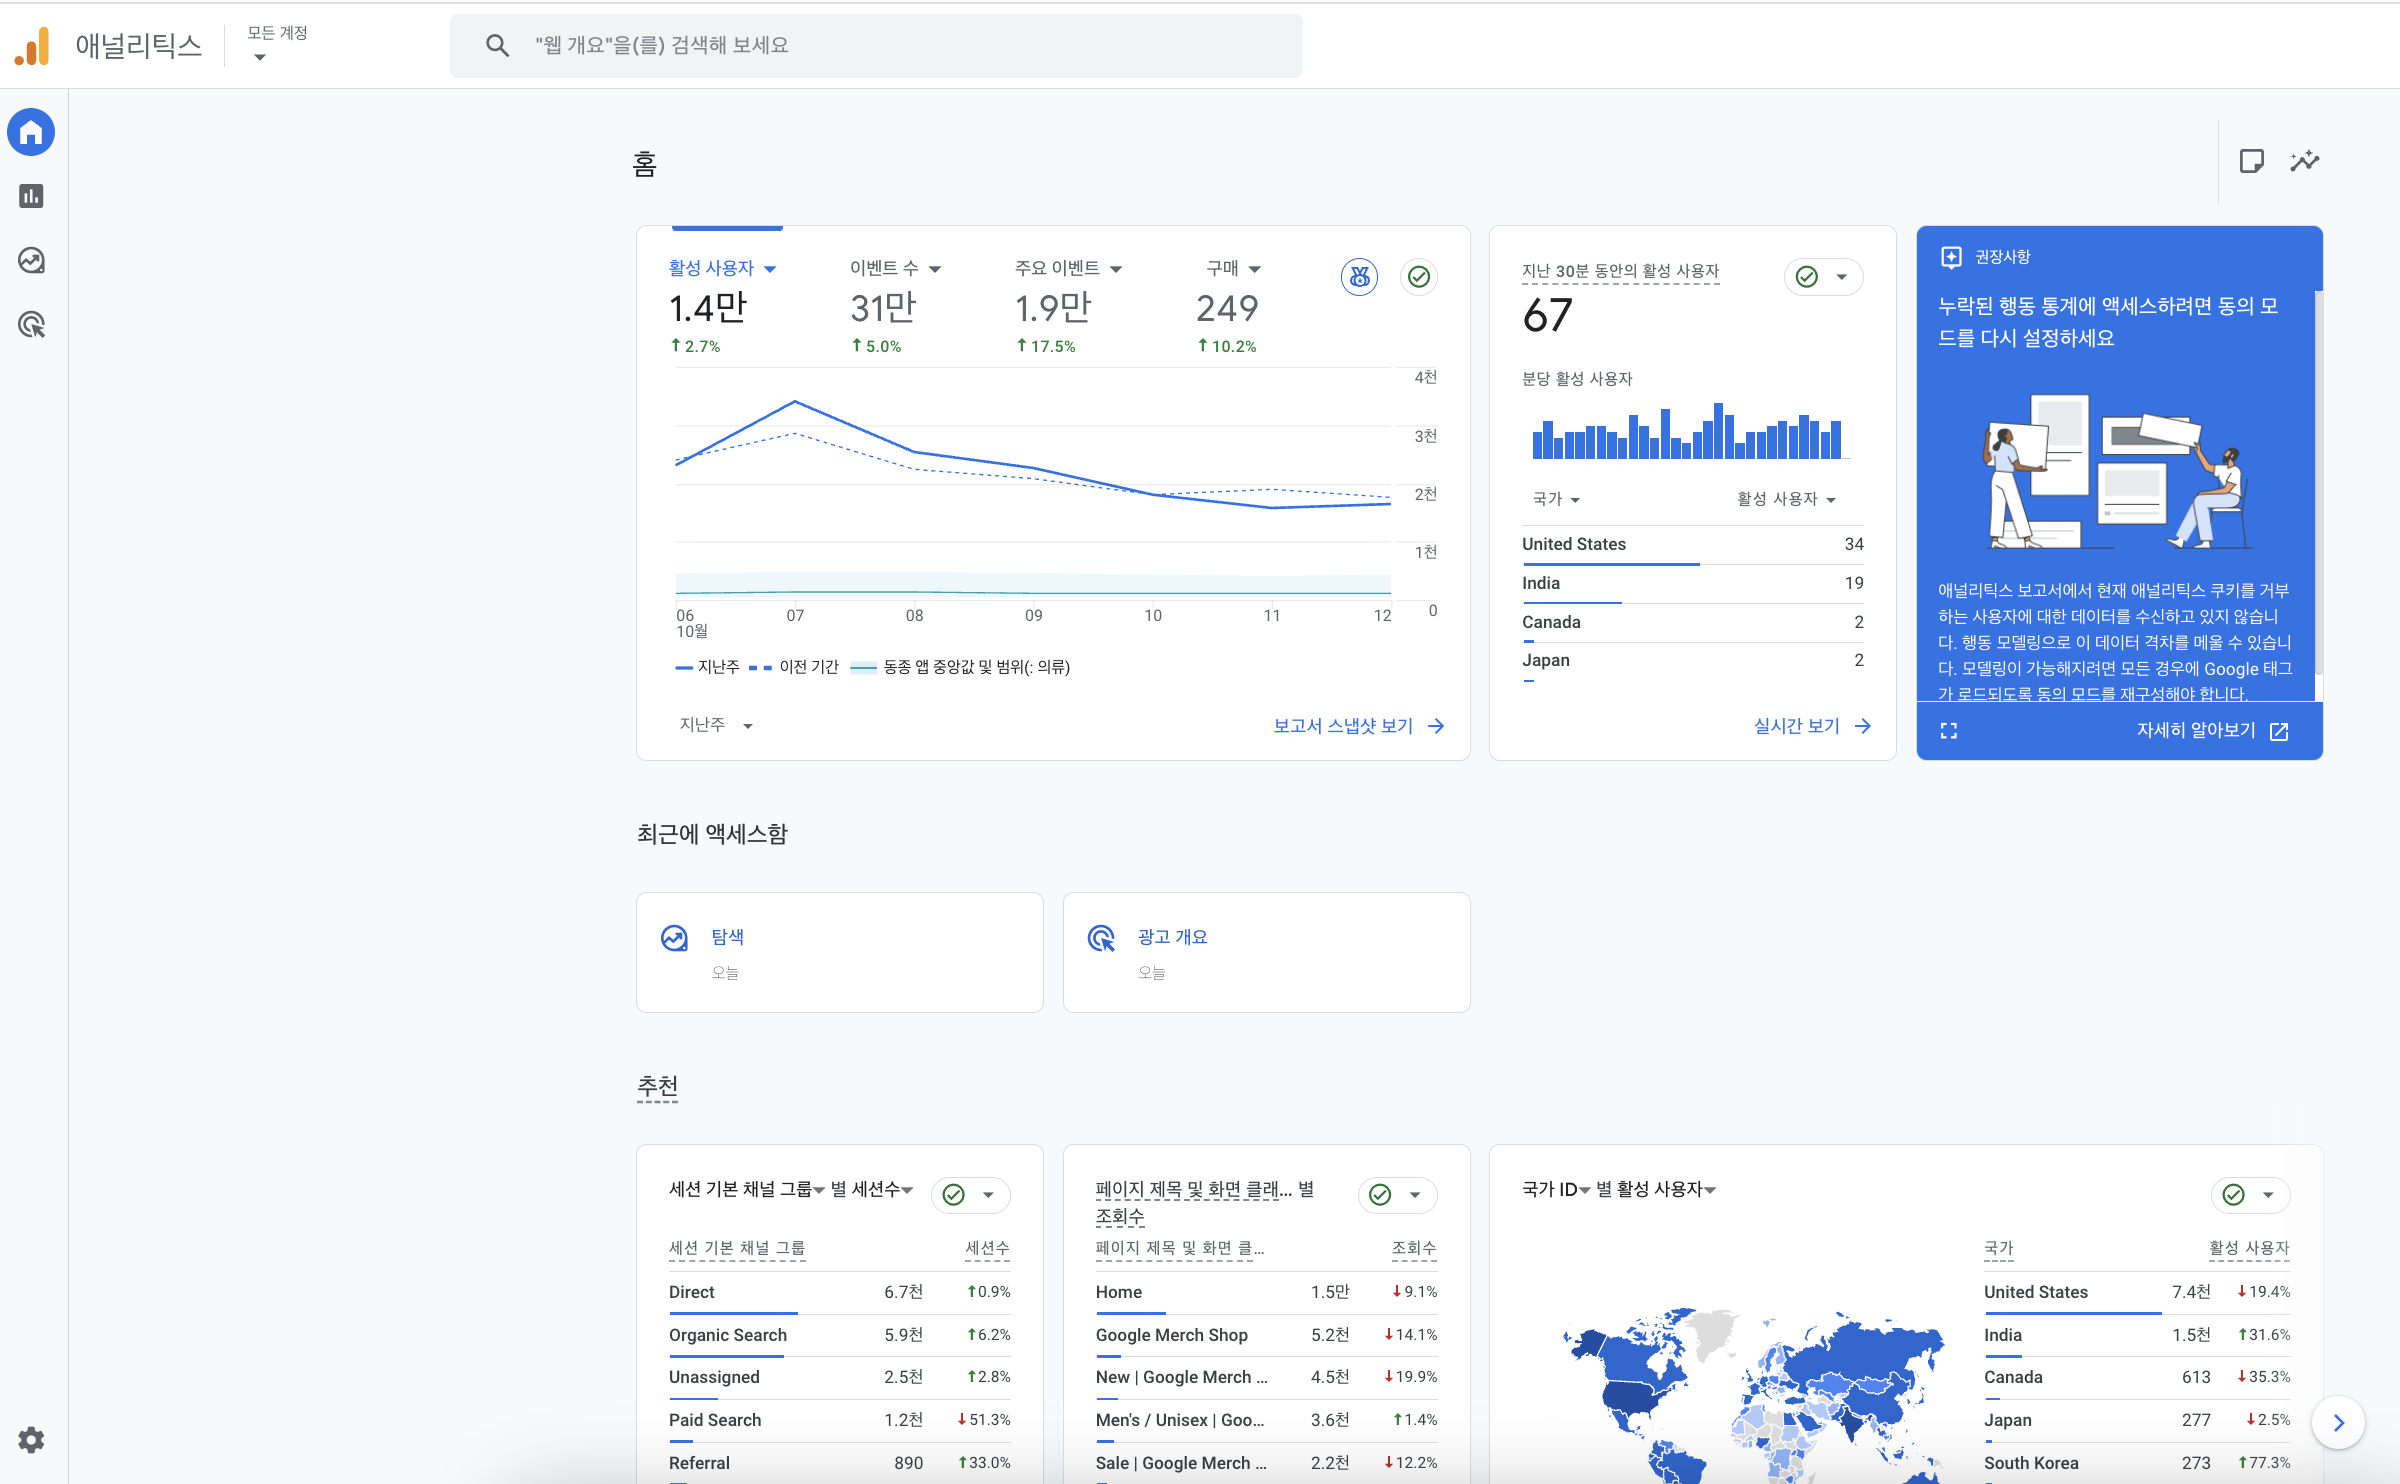Click the Insights sparkline icon
Screen dimensions: 2400x1484
(x=2305, y=161)
